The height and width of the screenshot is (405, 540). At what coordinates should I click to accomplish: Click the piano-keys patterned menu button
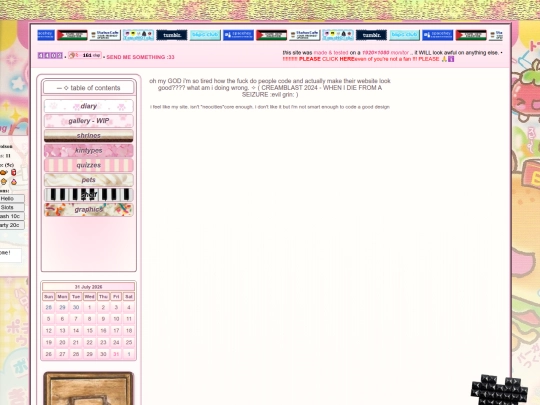pos(89,195)
